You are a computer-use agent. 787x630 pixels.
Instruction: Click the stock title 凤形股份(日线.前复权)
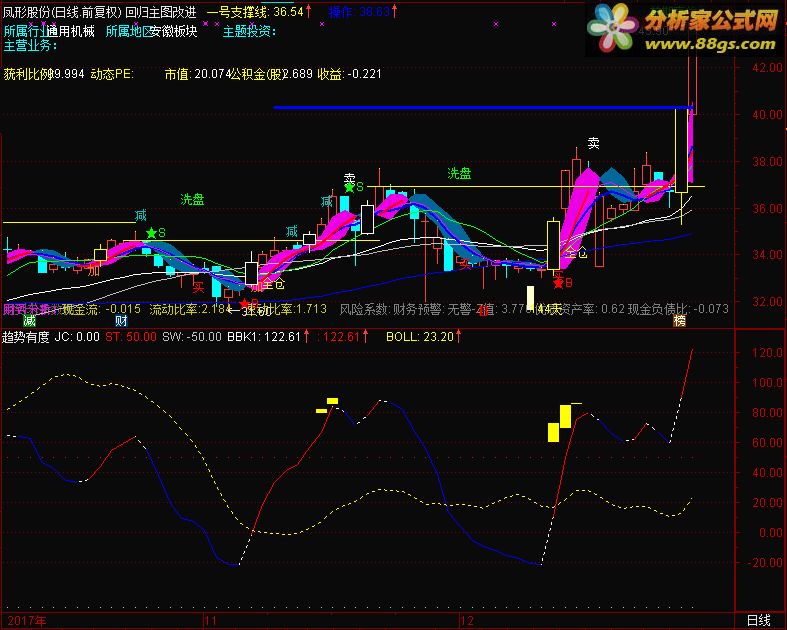[x=62, y=12]
